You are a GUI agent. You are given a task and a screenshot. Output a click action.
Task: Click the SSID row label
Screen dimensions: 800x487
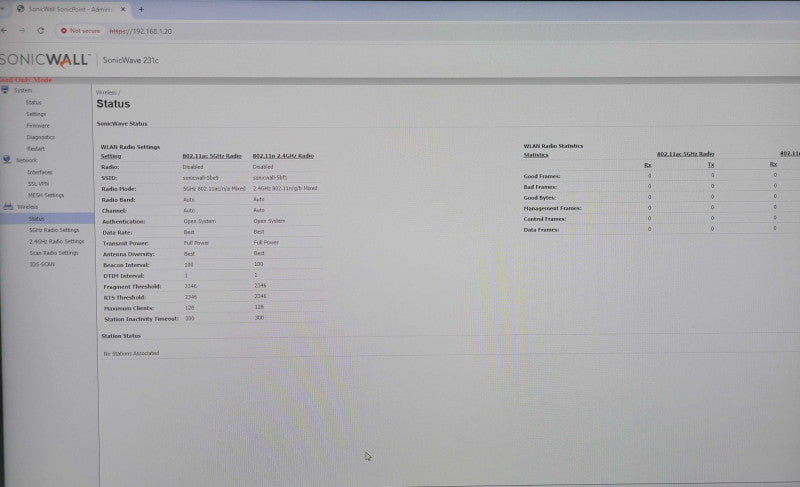point(109,178)
